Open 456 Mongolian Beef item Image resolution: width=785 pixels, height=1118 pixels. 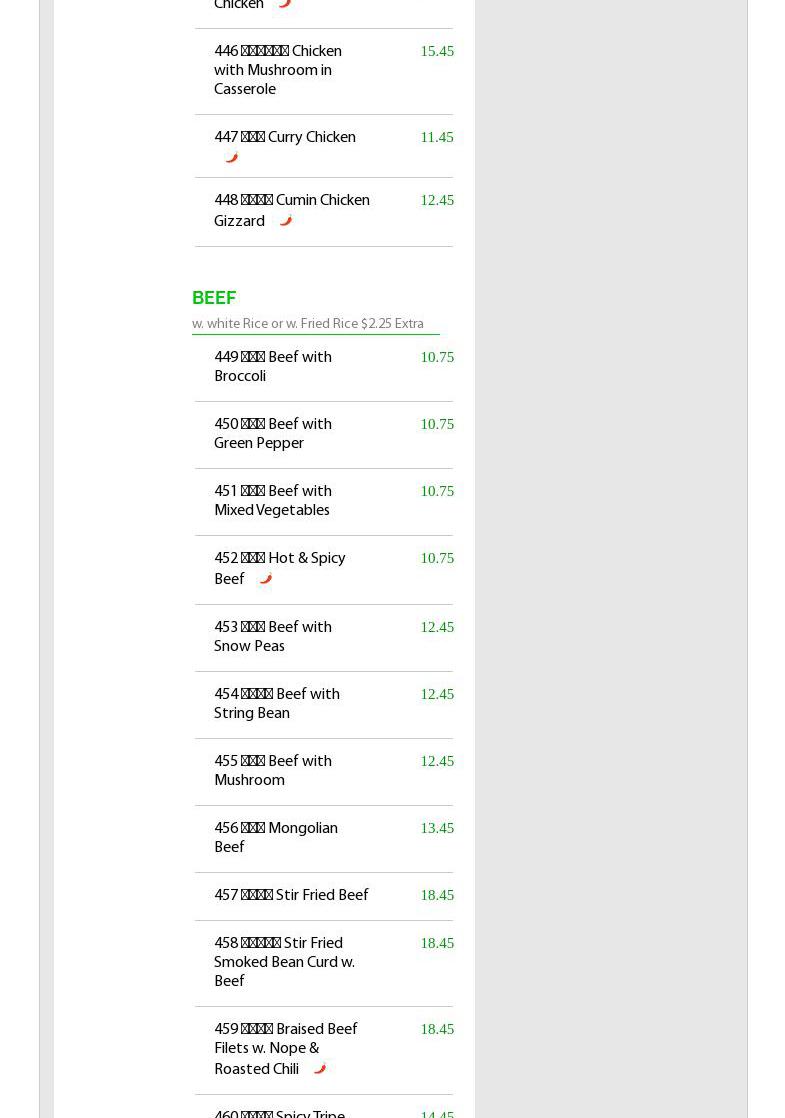(275, 838)
